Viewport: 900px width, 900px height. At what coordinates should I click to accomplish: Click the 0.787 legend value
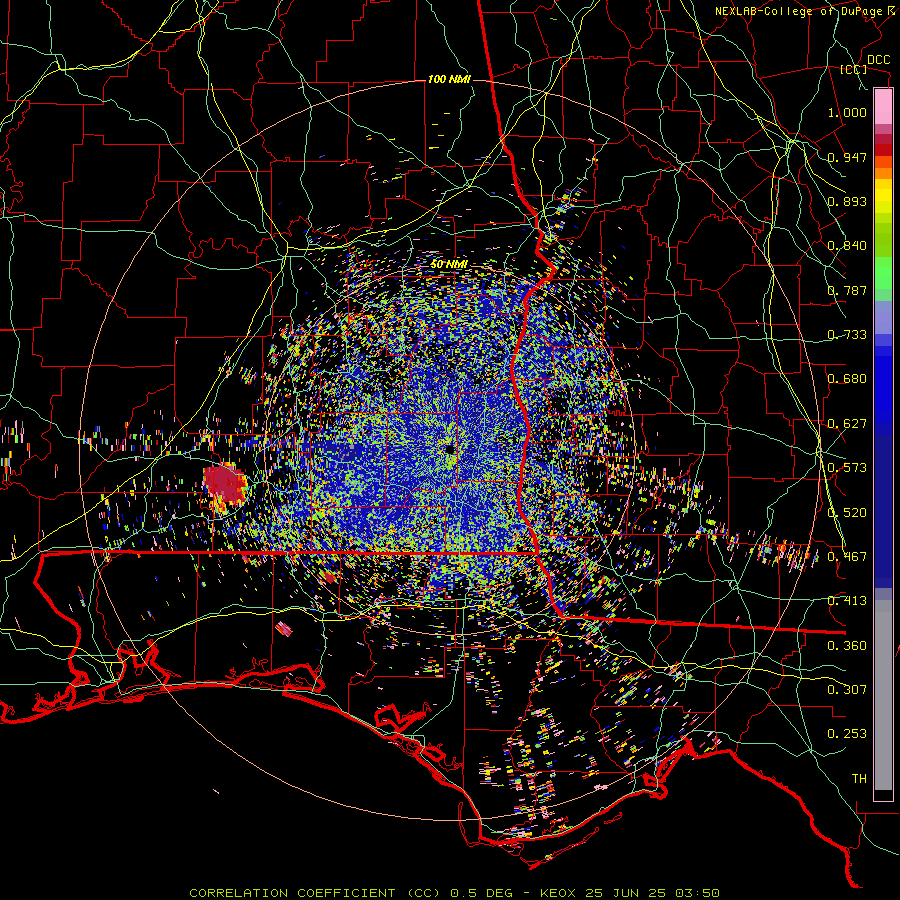click(x=847, y=290)
